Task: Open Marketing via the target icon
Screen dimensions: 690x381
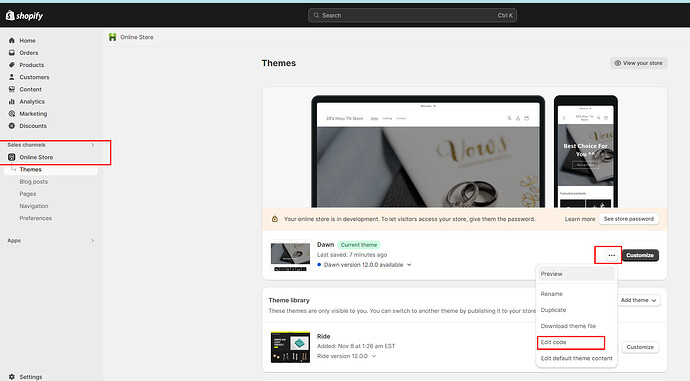Action: coord(11,114)
